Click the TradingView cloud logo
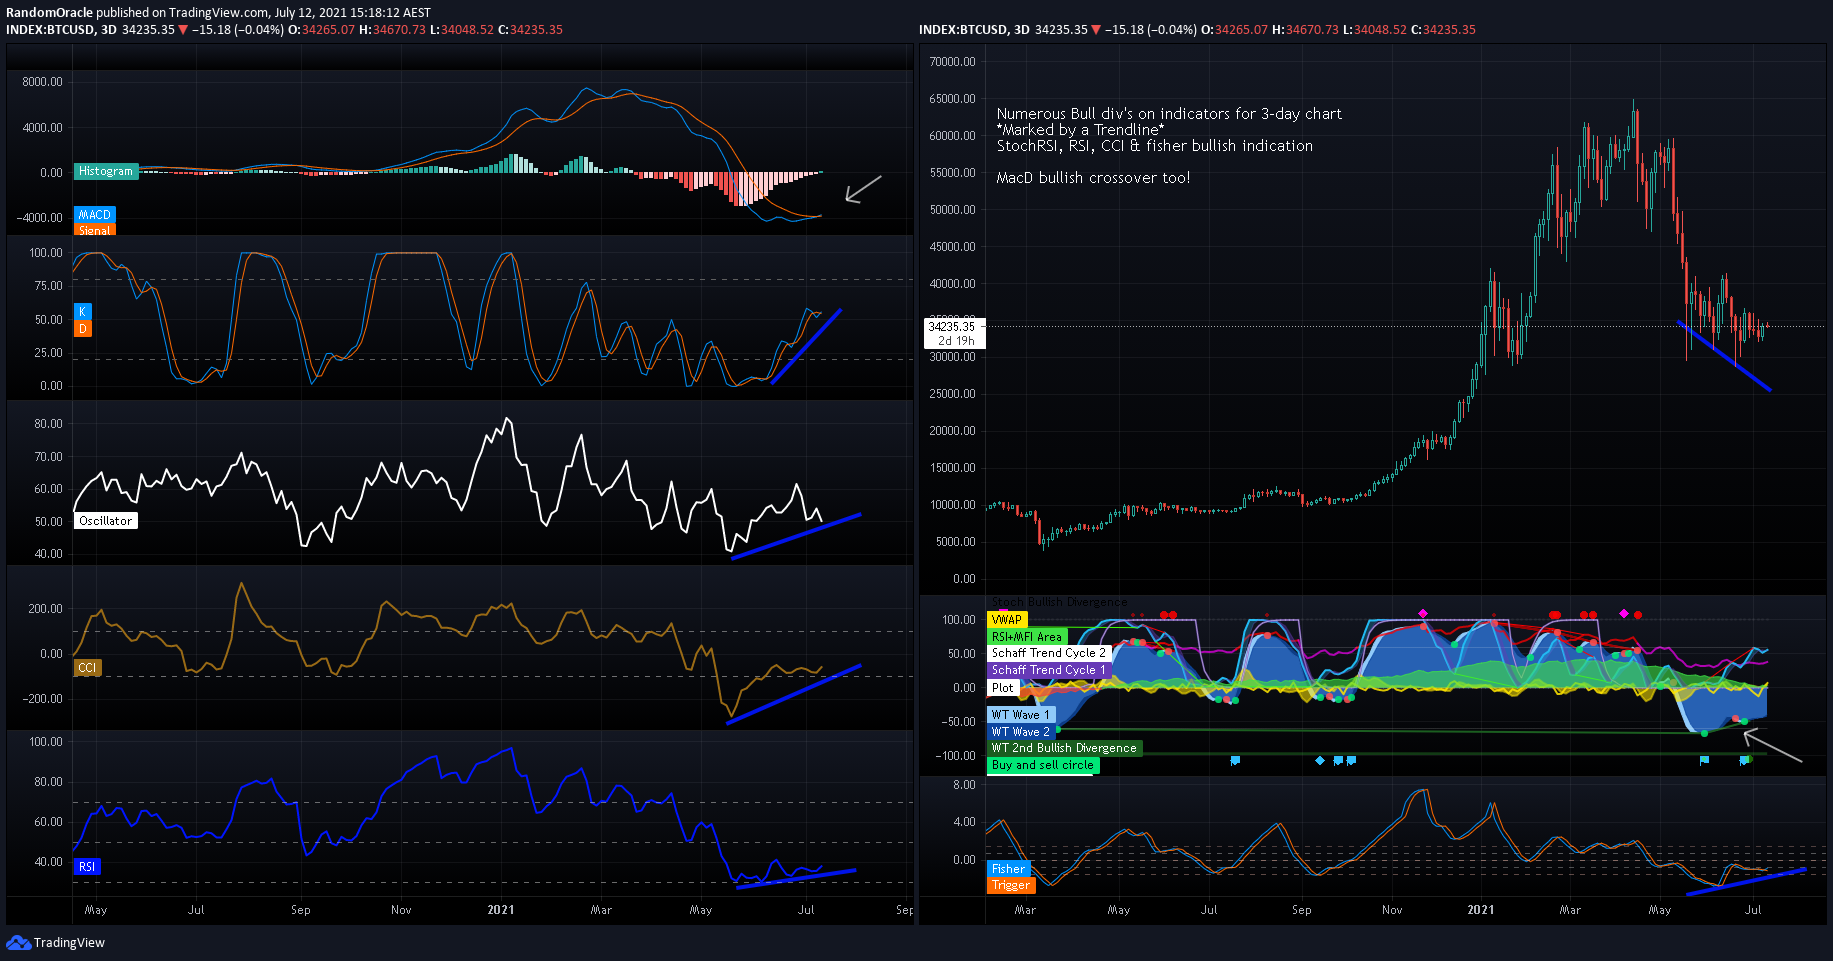 (x=18, y=942)
